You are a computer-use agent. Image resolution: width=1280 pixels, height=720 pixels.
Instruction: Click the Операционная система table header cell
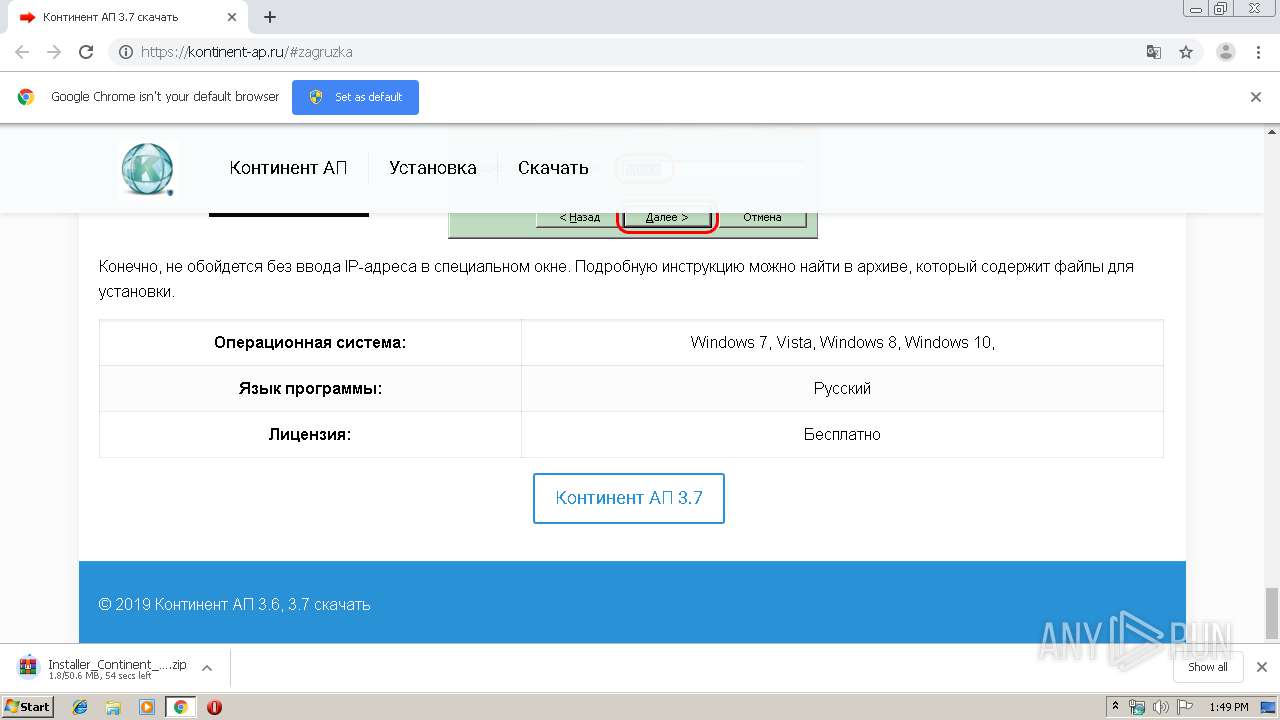pos(310,343)
